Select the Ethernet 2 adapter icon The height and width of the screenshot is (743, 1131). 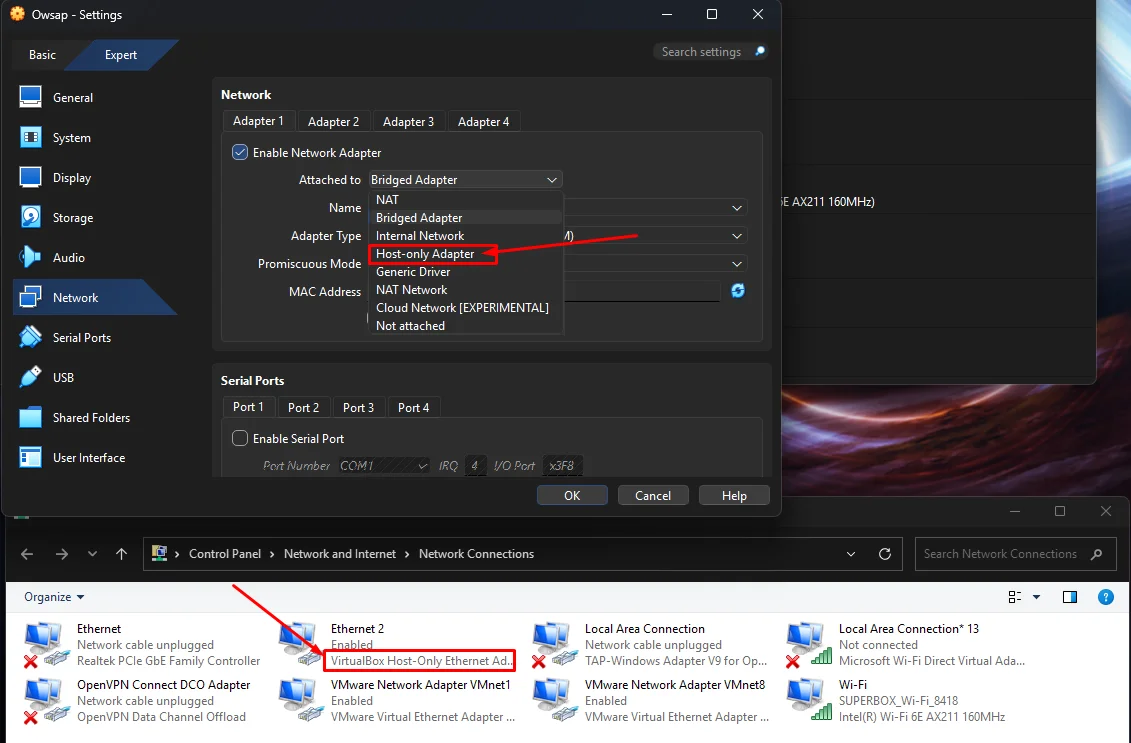tap(301, 645)
